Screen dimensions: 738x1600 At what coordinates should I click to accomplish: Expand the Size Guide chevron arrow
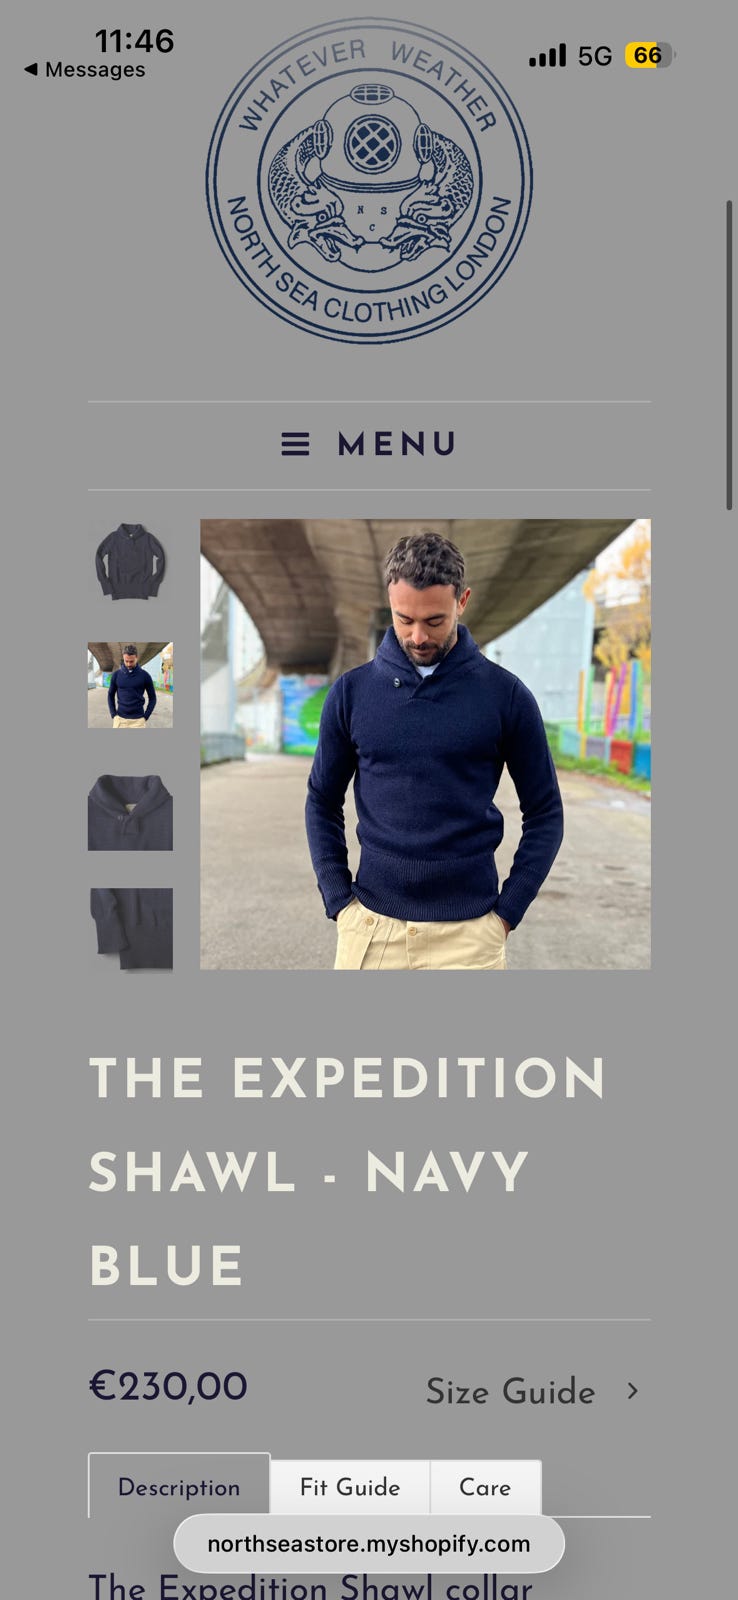point(632,1391)
